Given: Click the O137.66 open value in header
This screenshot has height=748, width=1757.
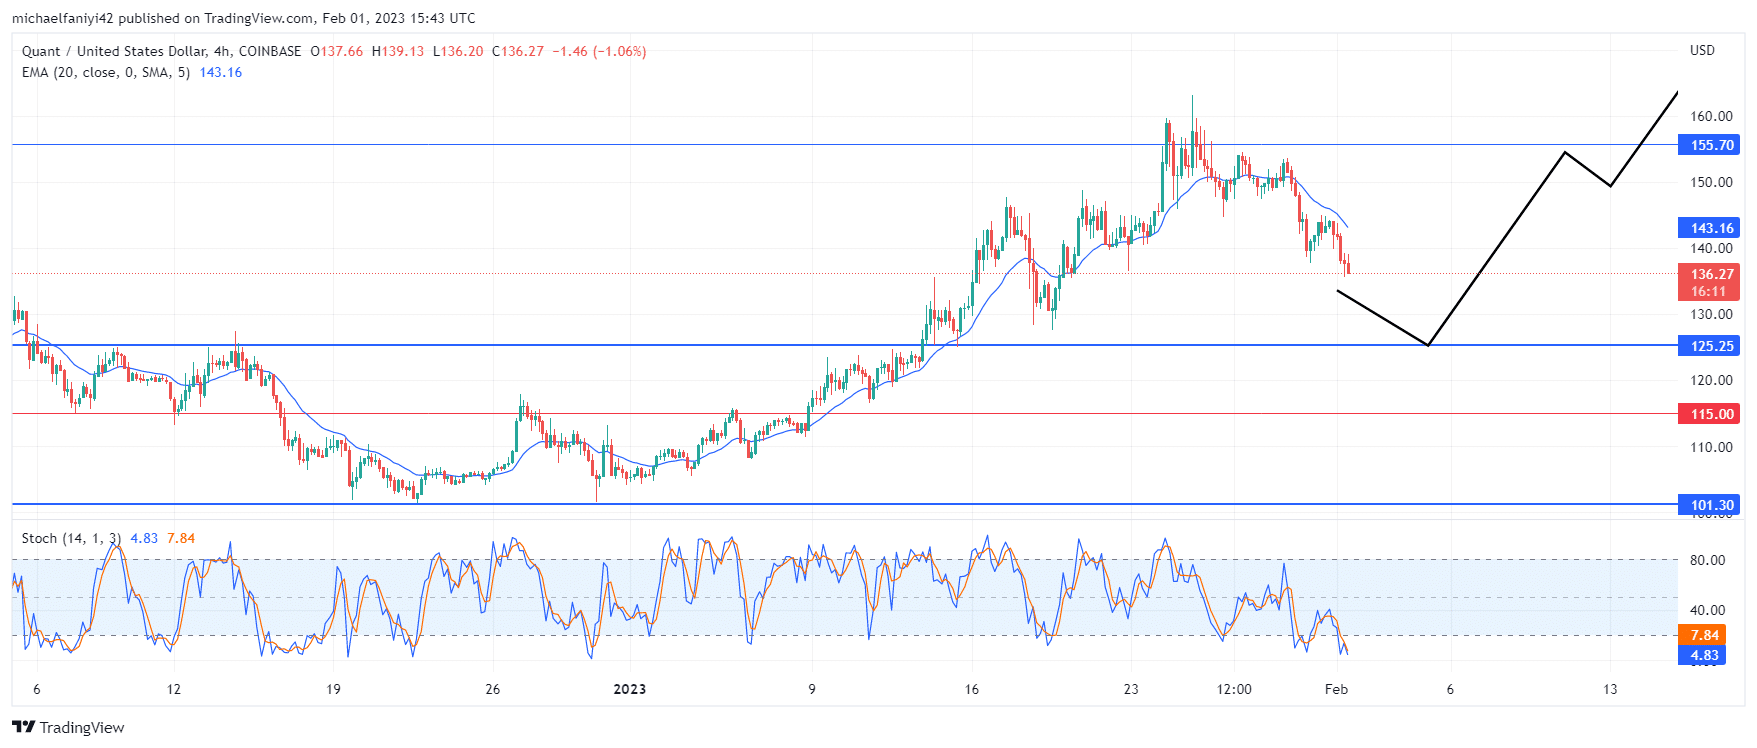Looking at the screenshot, I should [337, 51].
